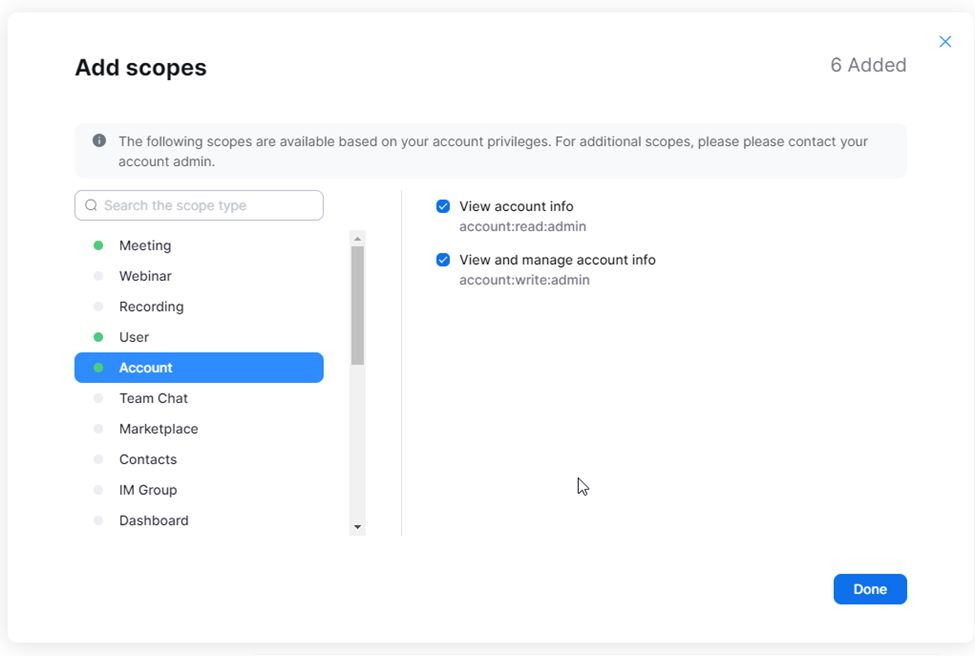975x656 pixels.
Task: Uncheck View account info scope
Action: pos(443,206)
